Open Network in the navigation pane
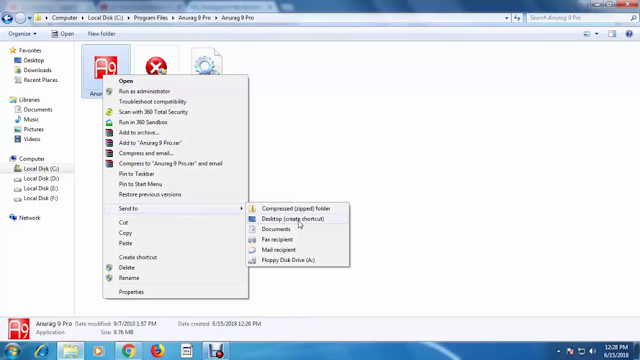 [x=29, y=218]
